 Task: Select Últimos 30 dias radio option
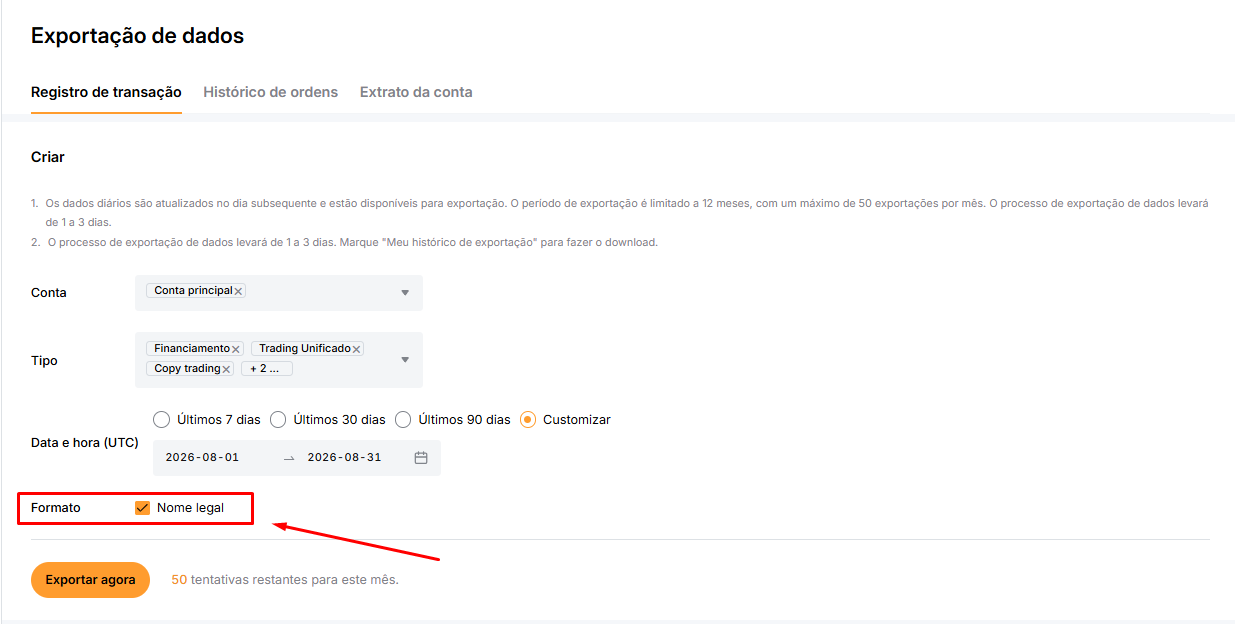[278, 419]
